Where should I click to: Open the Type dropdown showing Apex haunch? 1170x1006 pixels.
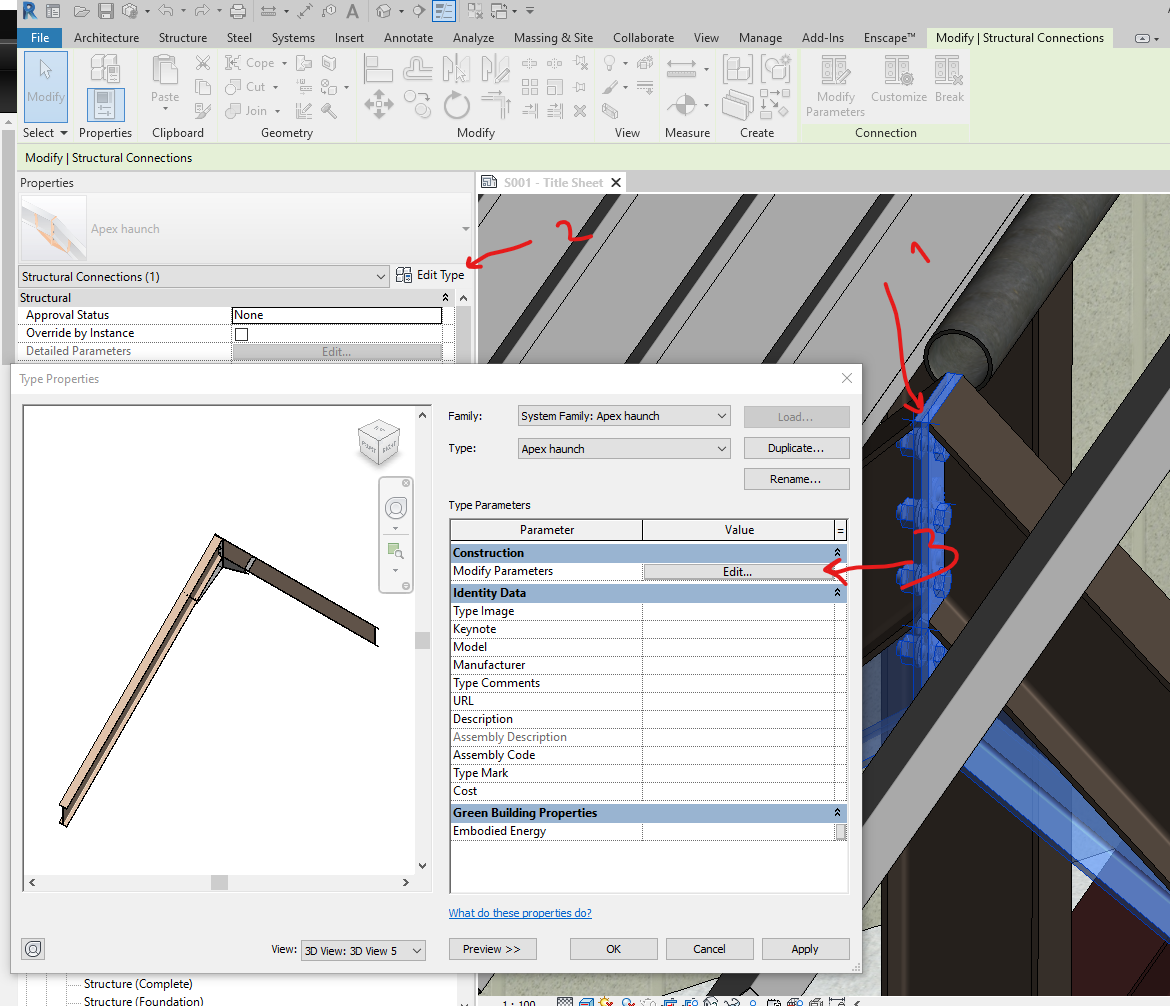(622, 448)
